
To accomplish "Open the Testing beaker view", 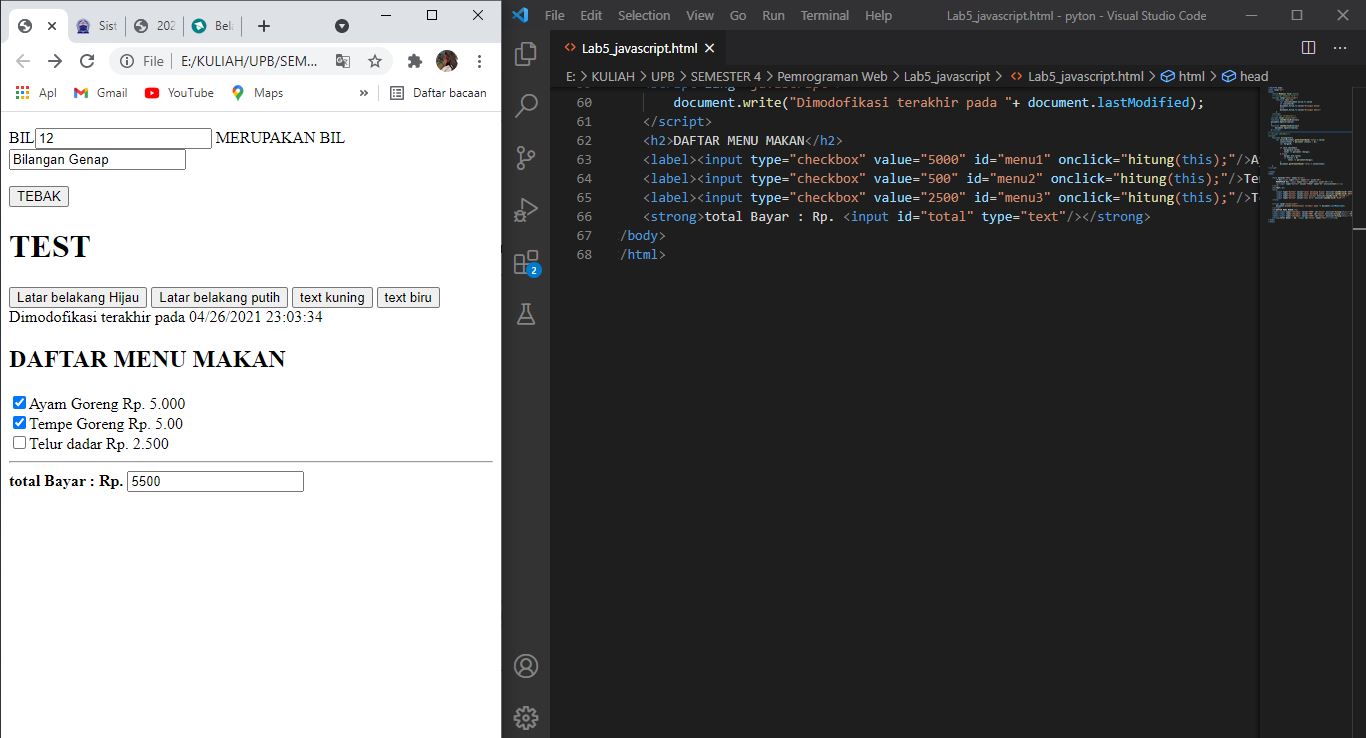I will tap(526, 313).
